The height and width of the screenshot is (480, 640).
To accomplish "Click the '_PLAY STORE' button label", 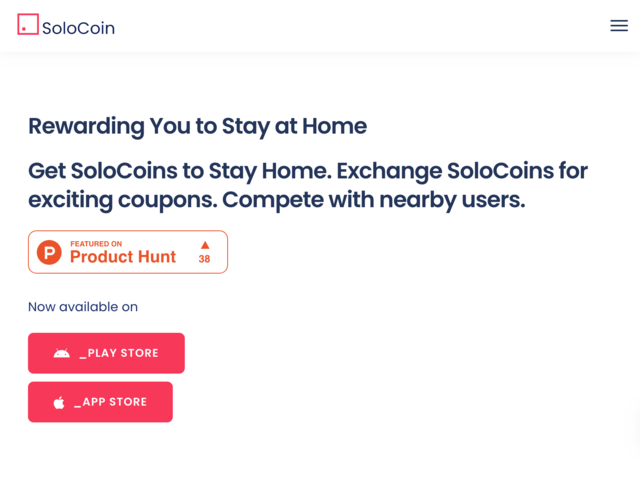I will pos(119,353).
